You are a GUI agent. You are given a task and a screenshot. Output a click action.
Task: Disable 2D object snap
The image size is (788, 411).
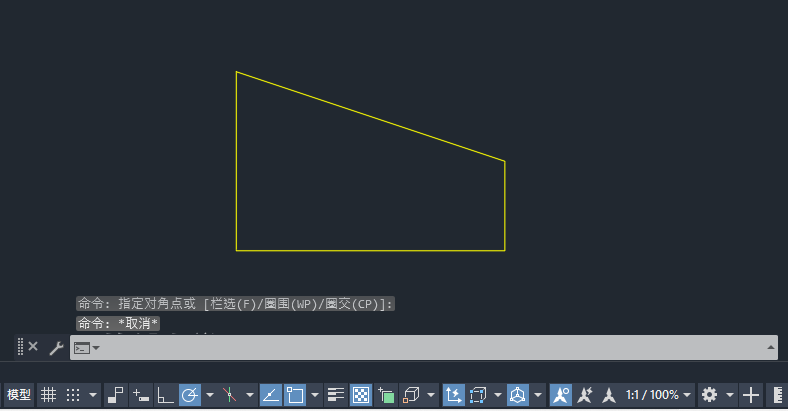pyautogui.click(x=295, y=395)
